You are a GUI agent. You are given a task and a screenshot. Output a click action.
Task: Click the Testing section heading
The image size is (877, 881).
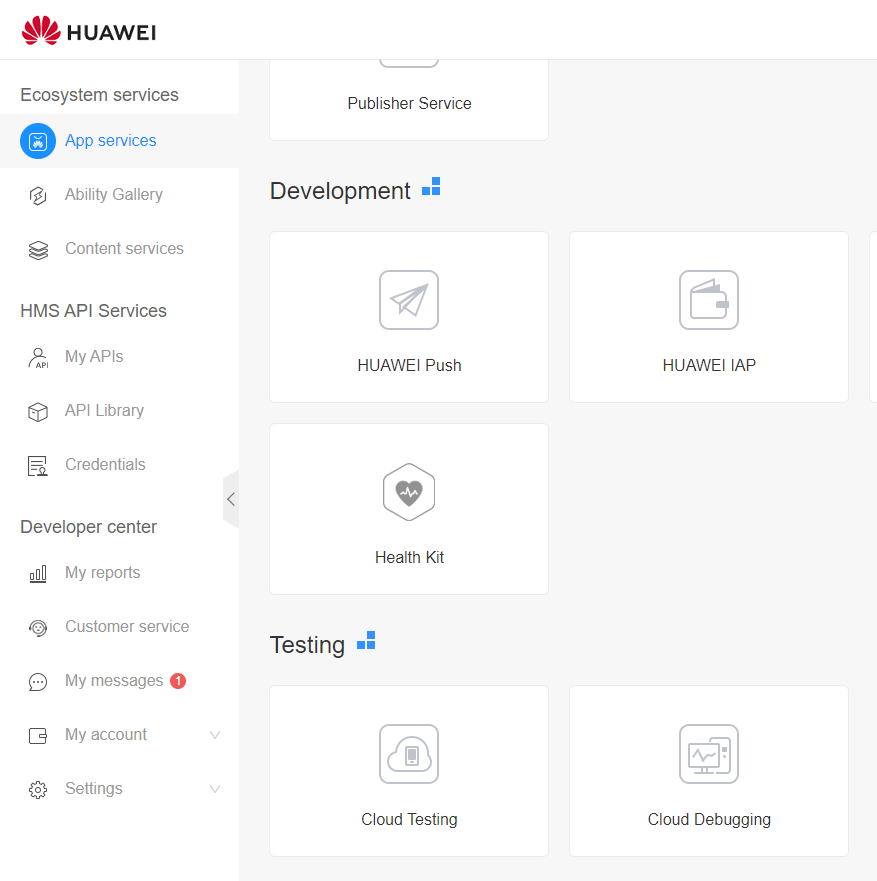[307, 645]
